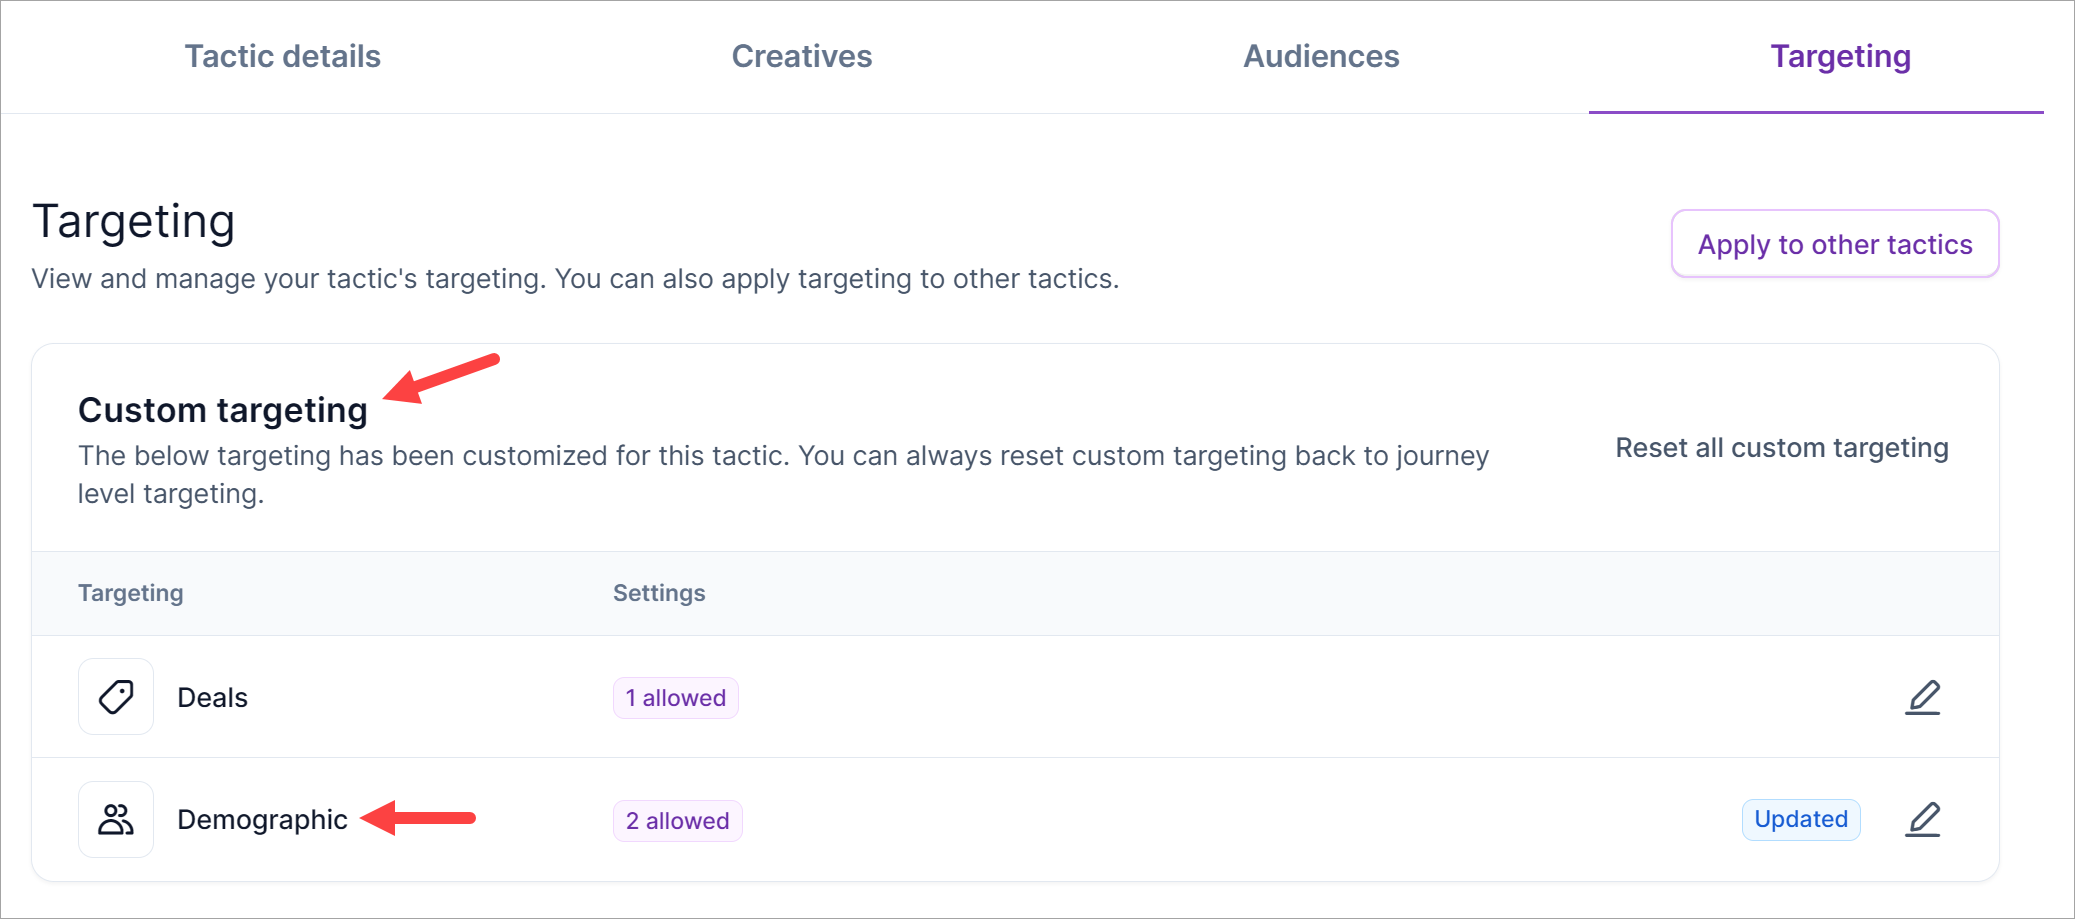Go to the Audiences tab
This screenshot has height=919, width=2075.
[1320, 57]
